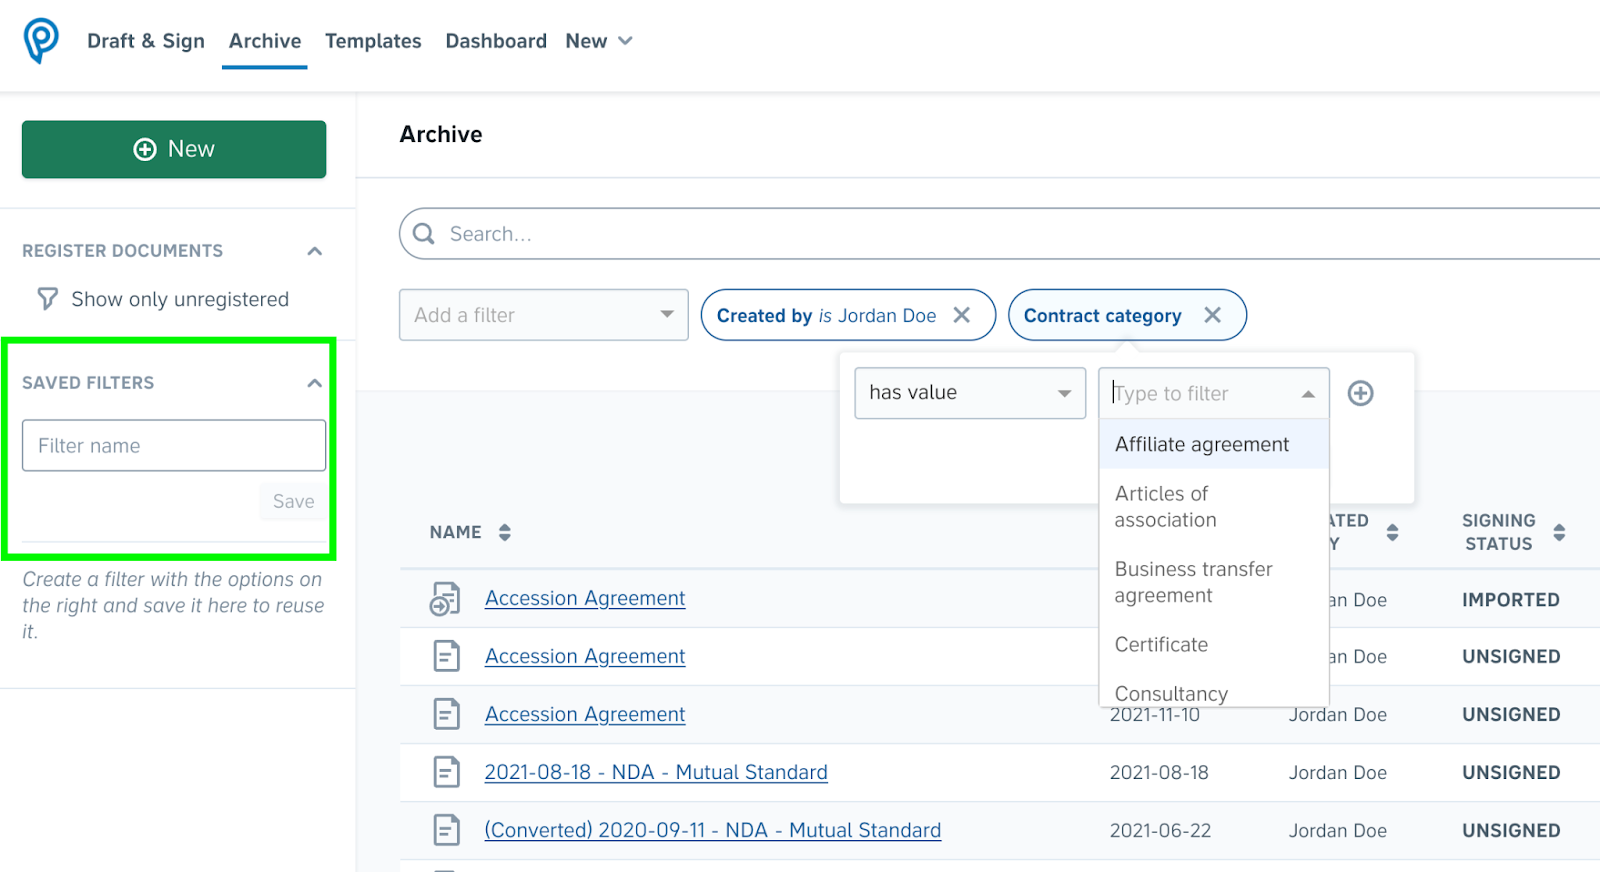This screenshot has width=1600, height=872.
Task: Collapse the Register Documents section
Action: (315, 251)
